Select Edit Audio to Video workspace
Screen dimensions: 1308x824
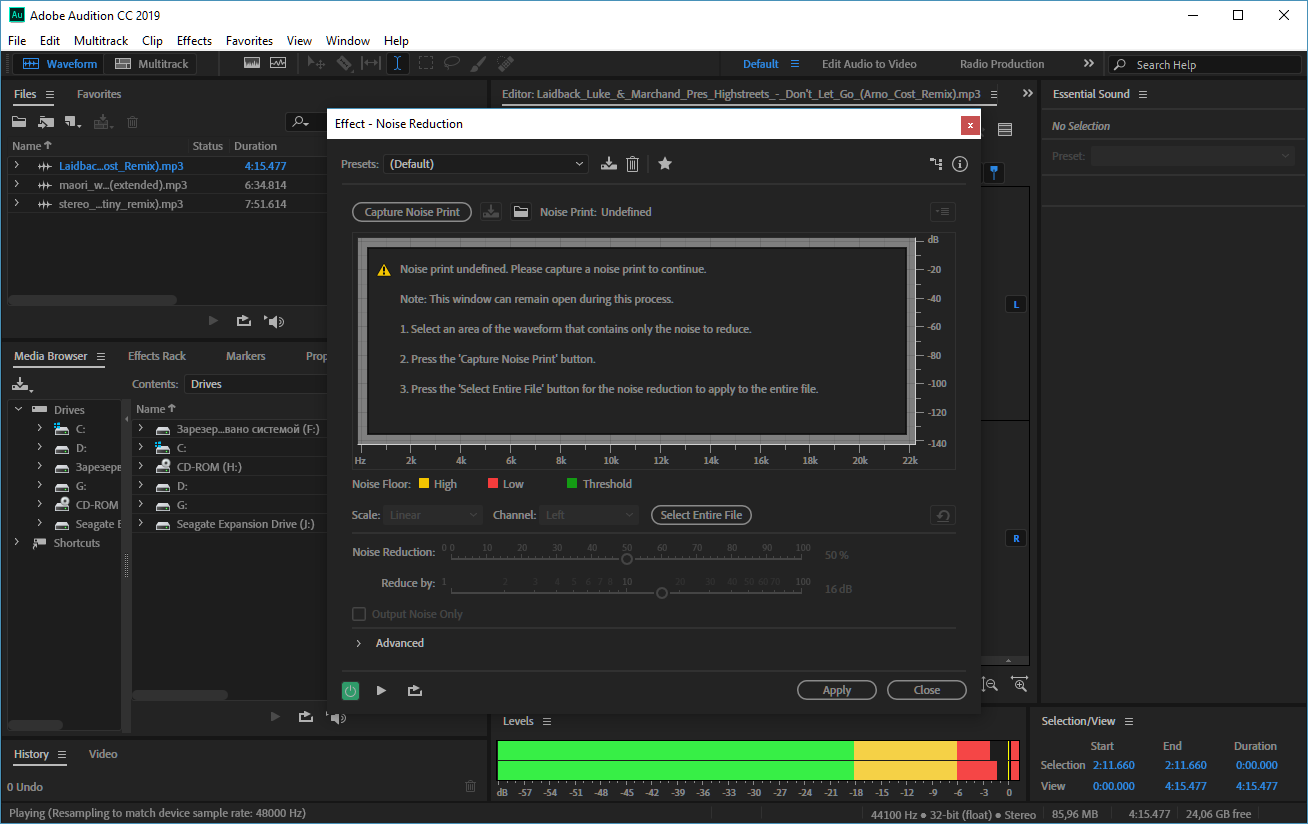pos(869,64)
